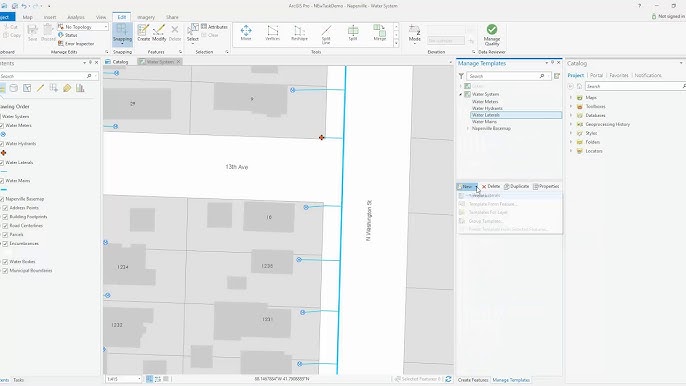Open the Map ribbon tab
The width and height of the screenshot is (686, 386).
(28, 17)
